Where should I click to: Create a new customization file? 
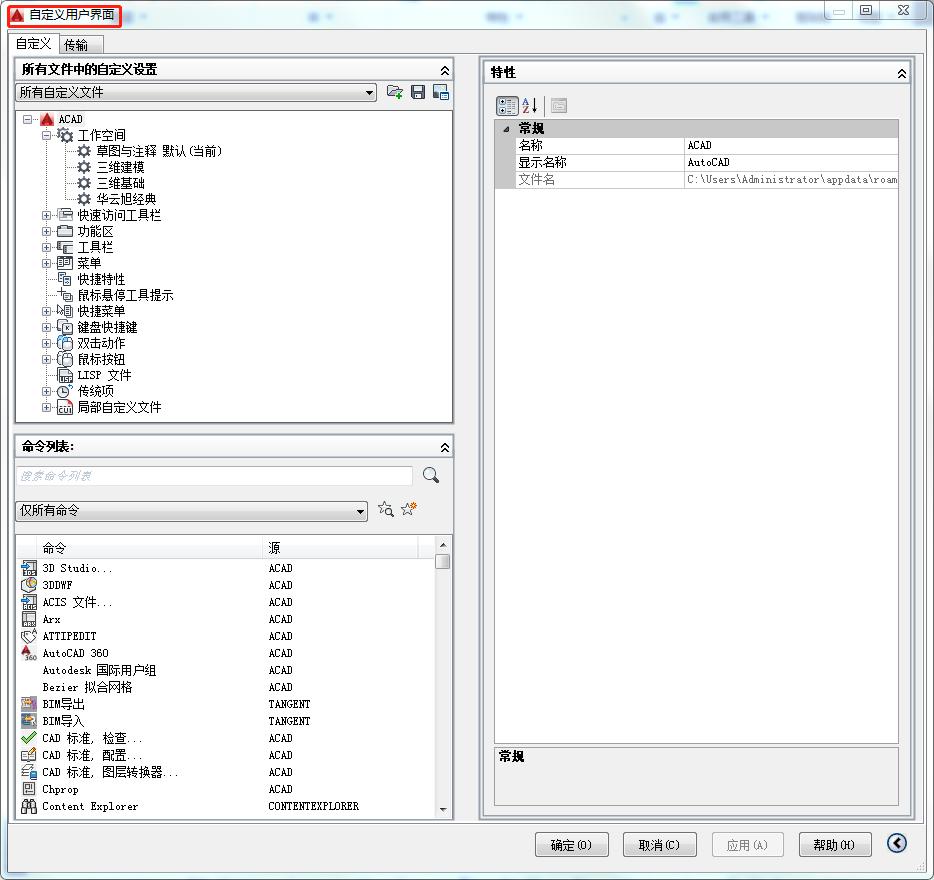(x=396, y=91)
